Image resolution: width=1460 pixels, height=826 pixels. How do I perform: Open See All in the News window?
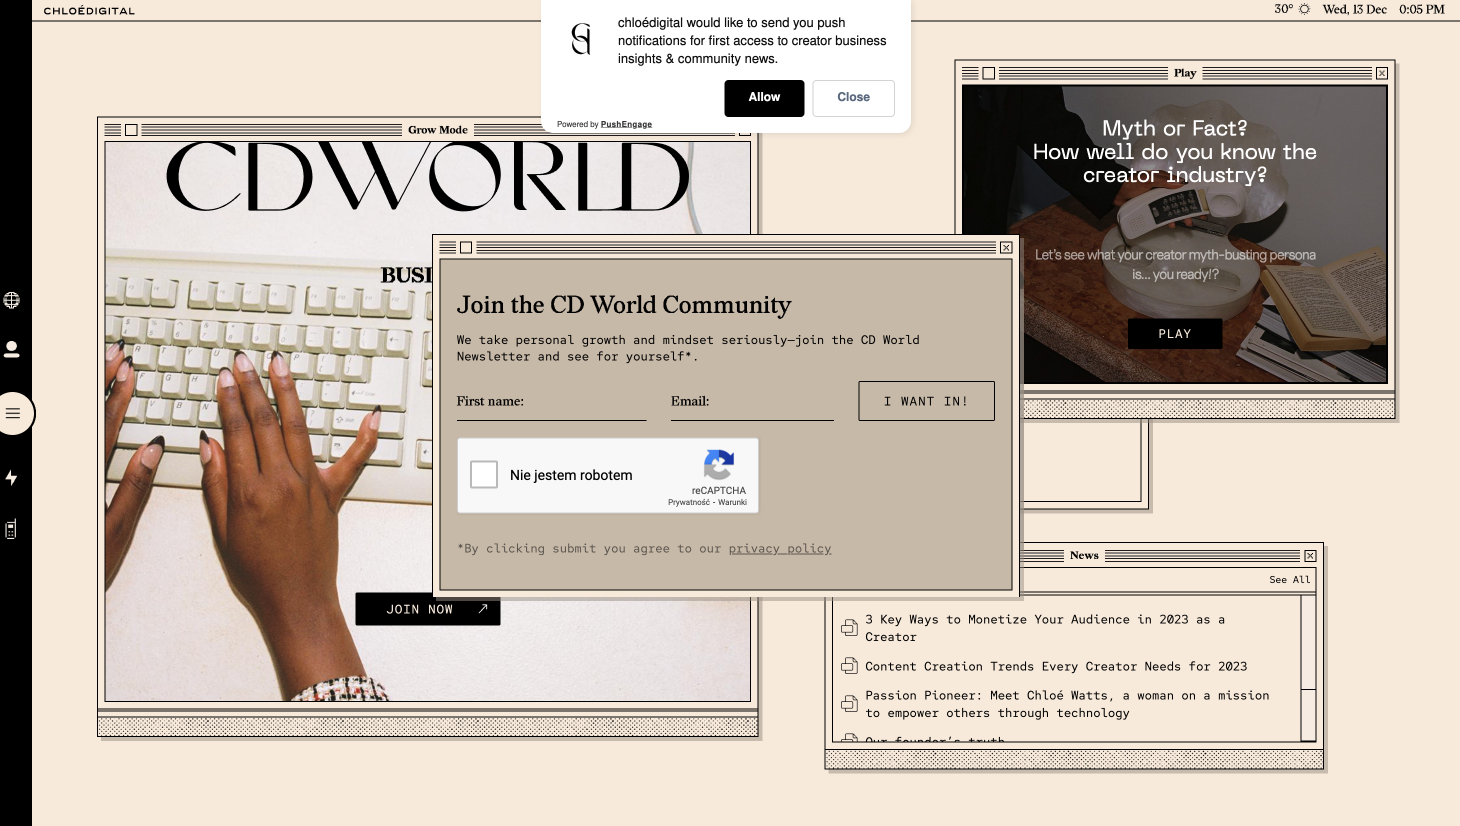click(x=1289, y=580)
